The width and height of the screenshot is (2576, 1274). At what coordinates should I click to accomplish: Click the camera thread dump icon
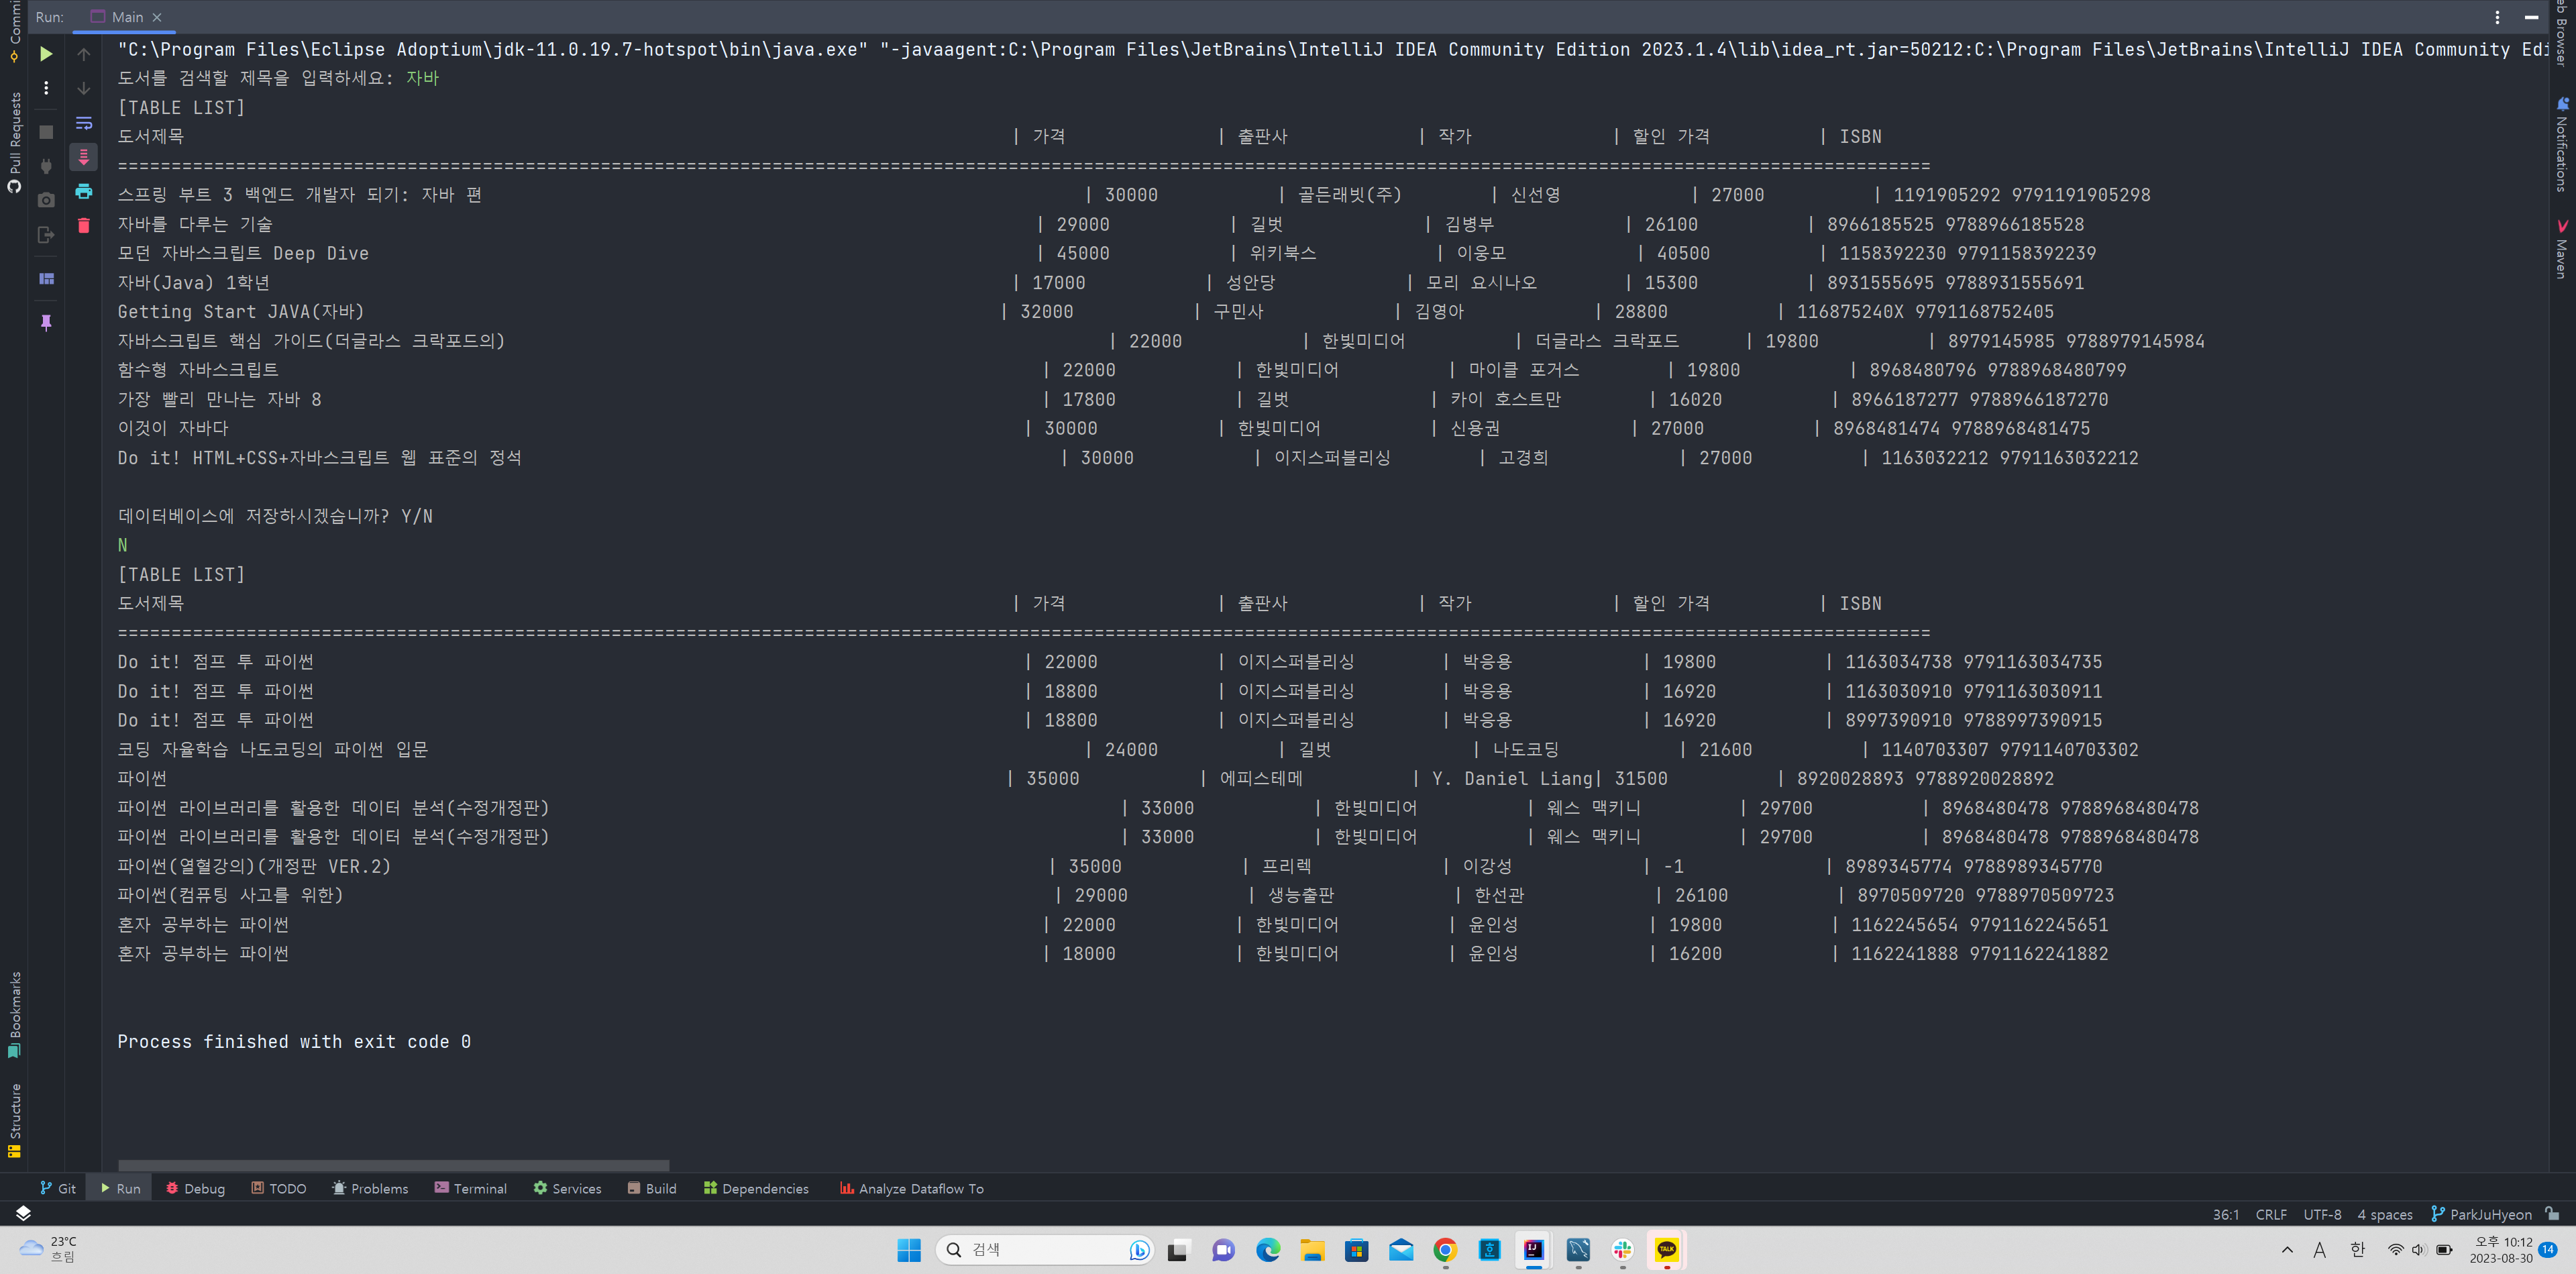46,200
